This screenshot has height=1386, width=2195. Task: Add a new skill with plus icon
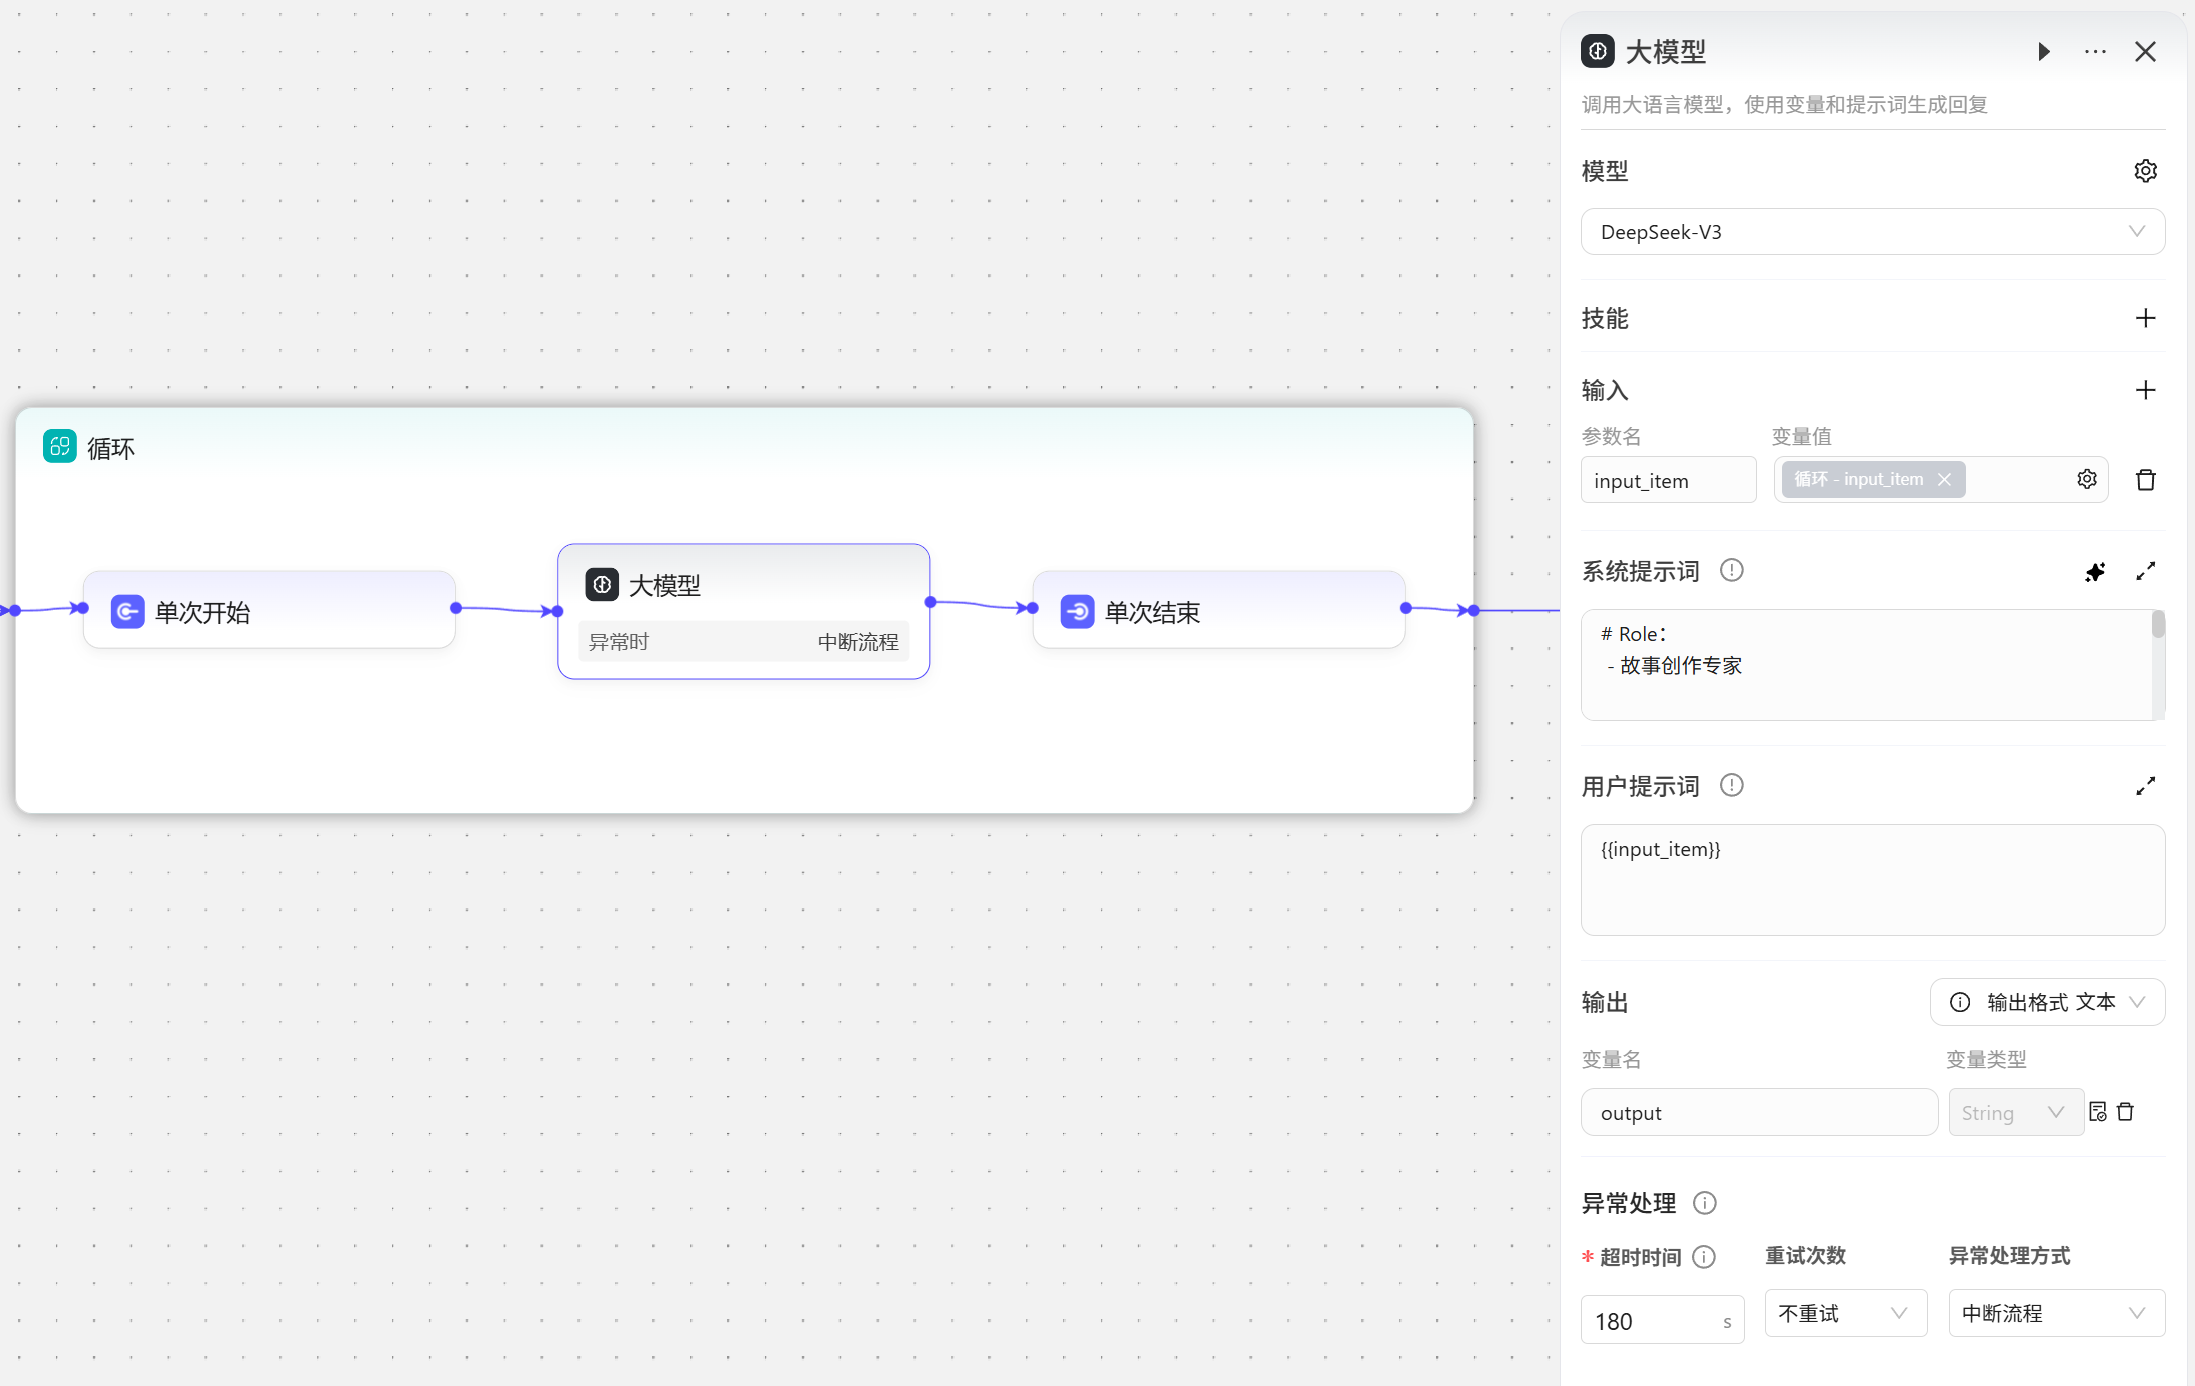click(2145, 318)
